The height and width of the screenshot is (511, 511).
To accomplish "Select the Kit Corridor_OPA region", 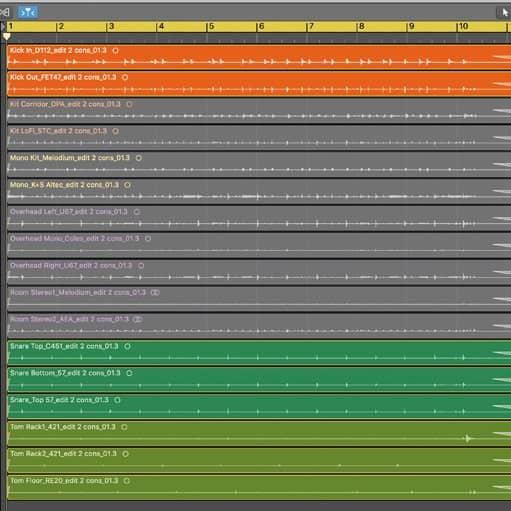I will 259,111.
